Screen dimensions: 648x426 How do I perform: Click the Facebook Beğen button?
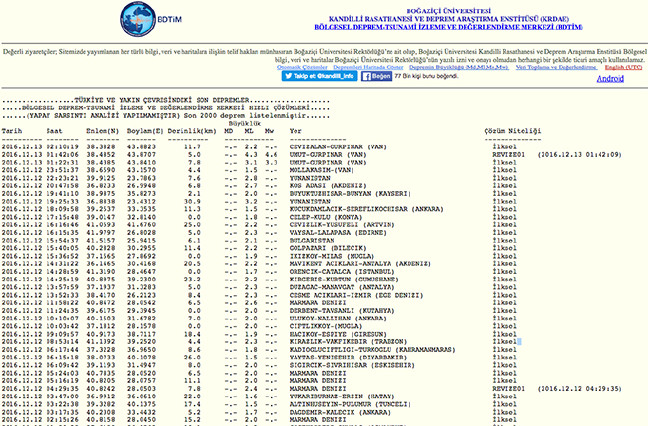click(x=376, y=76)
